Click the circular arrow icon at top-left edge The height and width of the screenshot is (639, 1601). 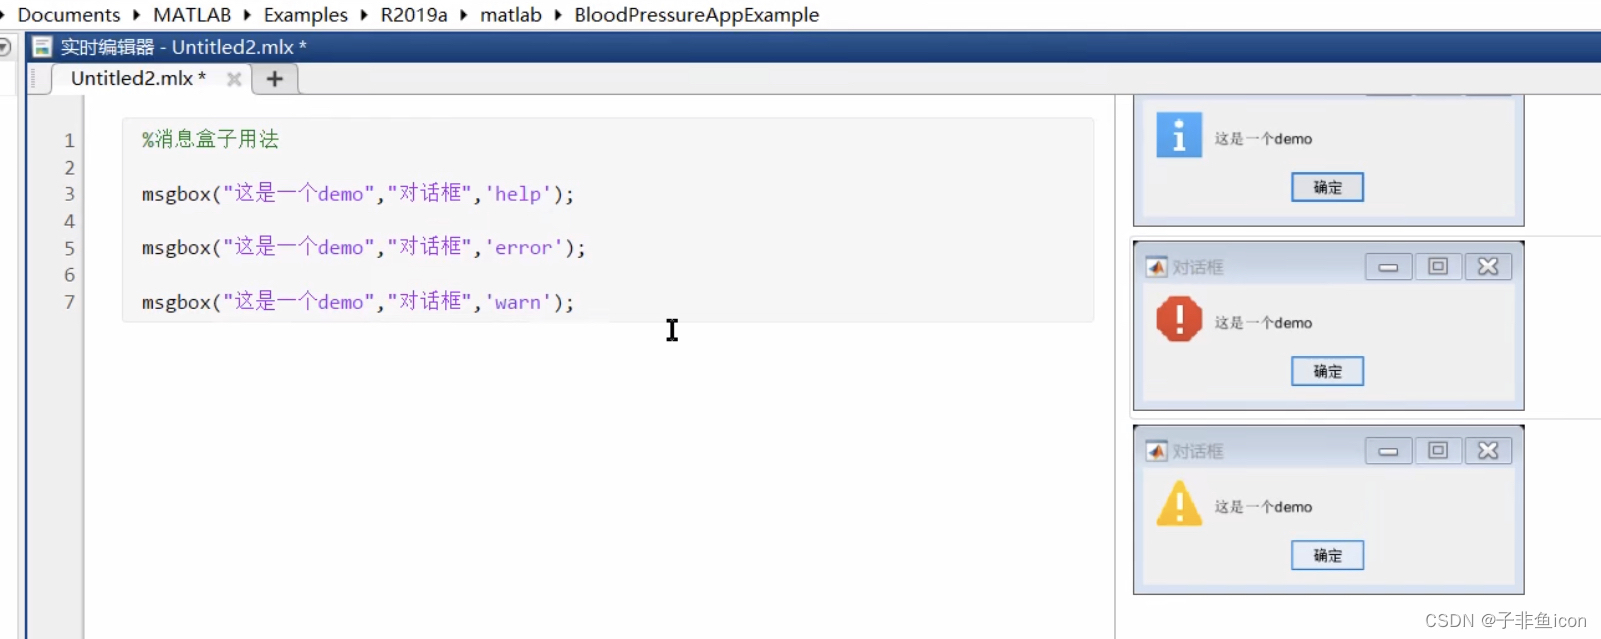(4, 46)
